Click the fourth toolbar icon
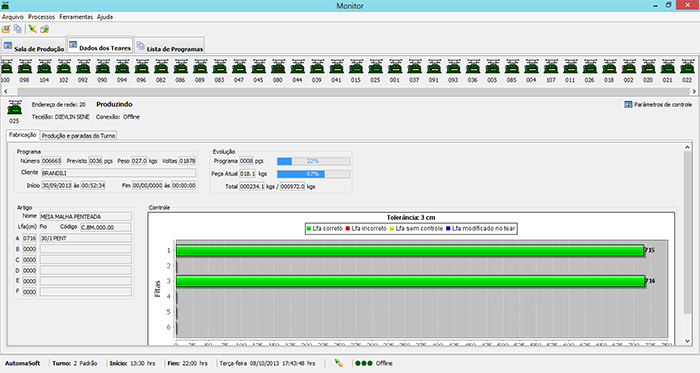The width and height of the screenshot is (700, 373). coord(44,29)
